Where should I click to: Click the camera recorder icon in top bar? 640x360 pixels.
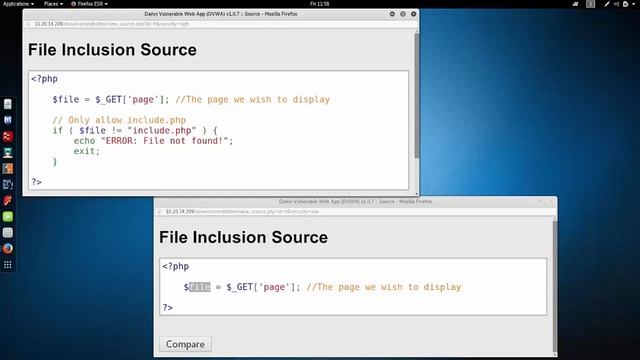point(575,4)
